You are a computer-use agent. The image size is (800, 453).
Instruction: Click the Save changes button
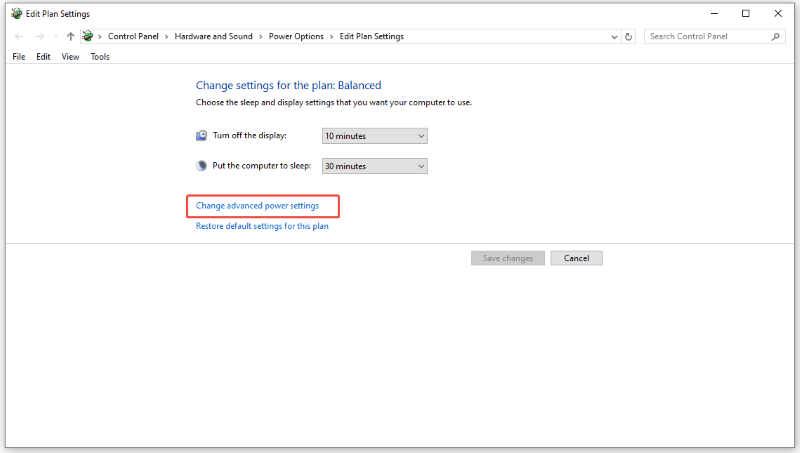point(508,258)
